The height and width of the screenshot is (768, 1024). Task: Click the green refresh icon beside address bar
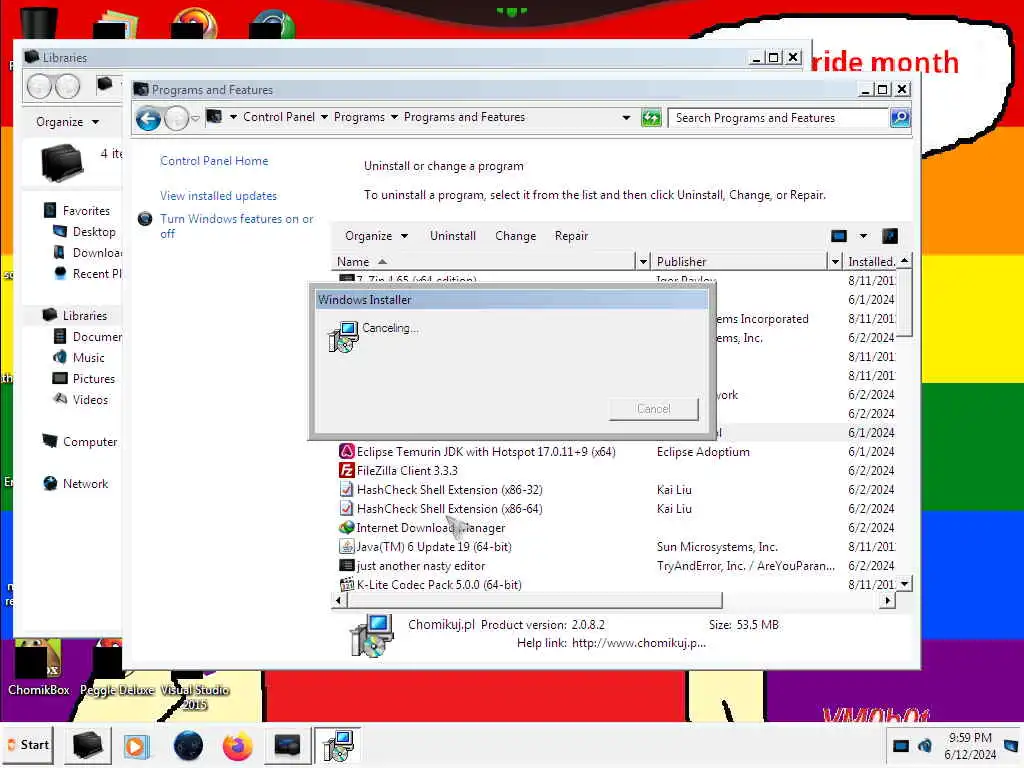[x=650, y=118]
